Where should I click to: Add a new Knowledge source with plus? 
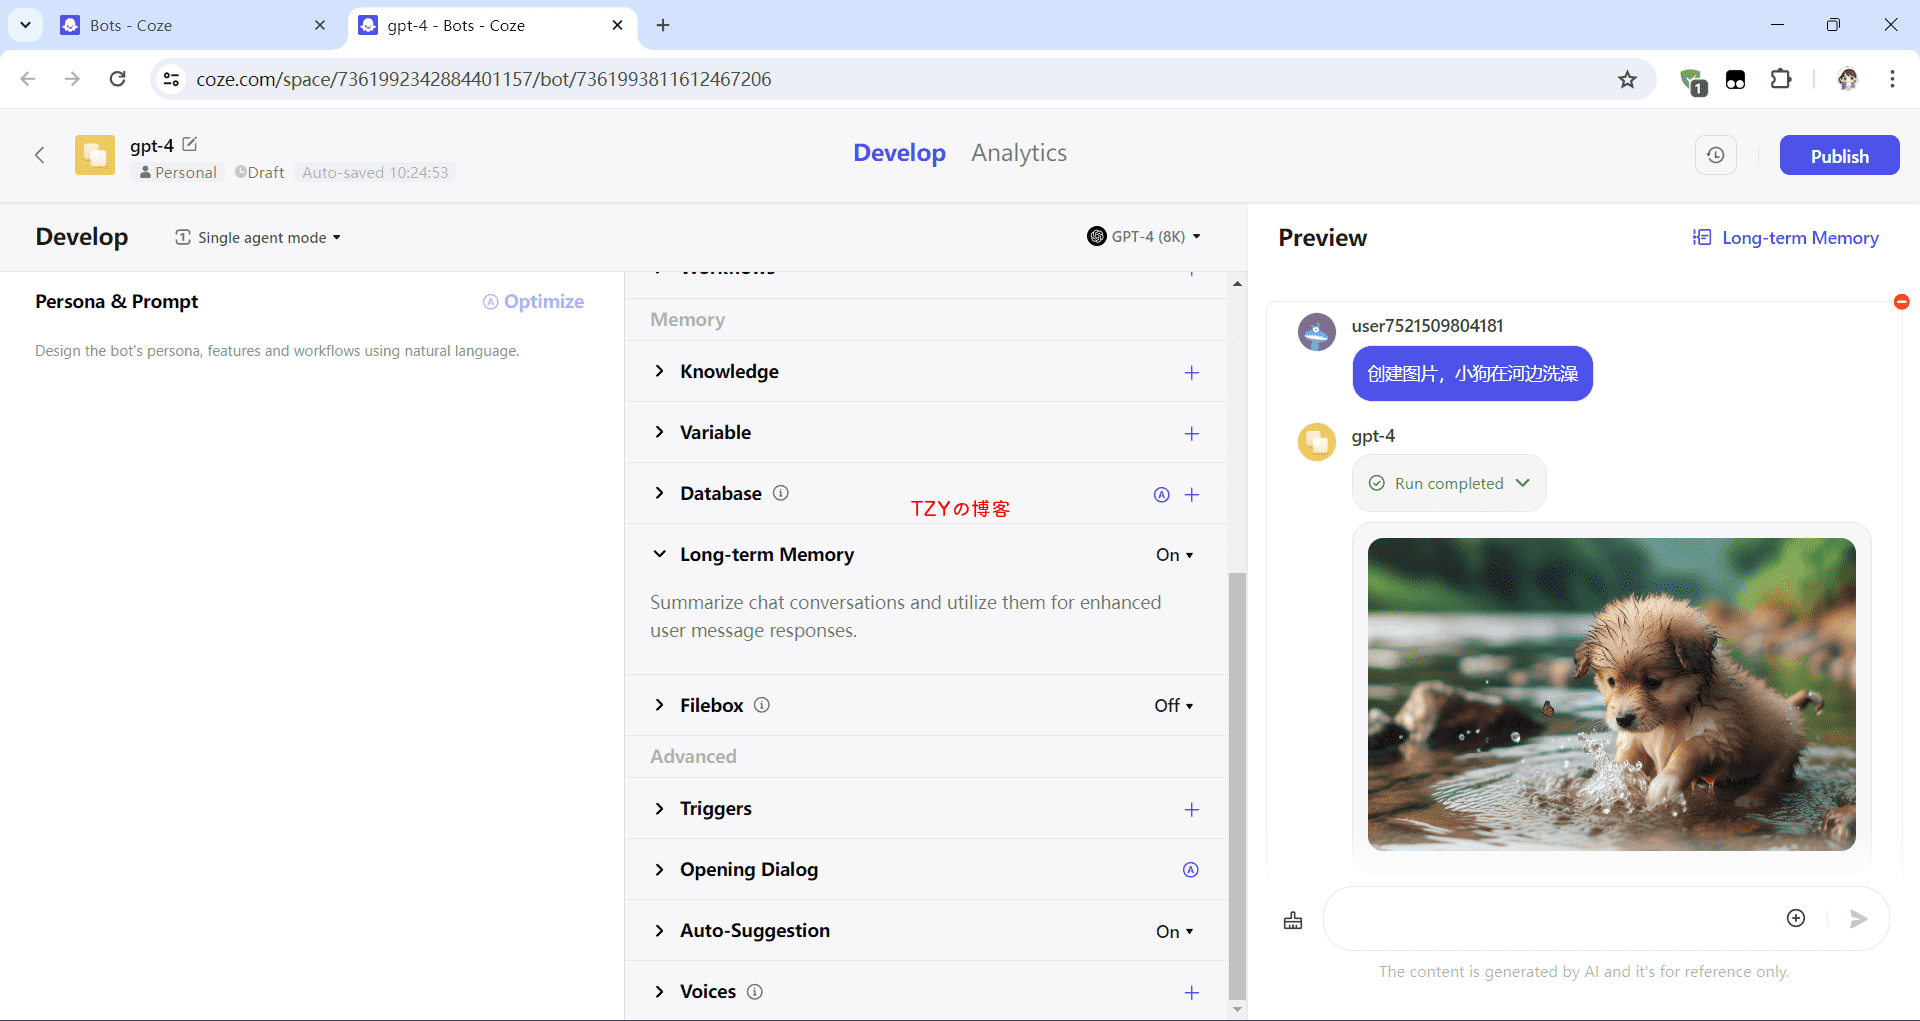pyautogui.click(x=1191, y=373)
